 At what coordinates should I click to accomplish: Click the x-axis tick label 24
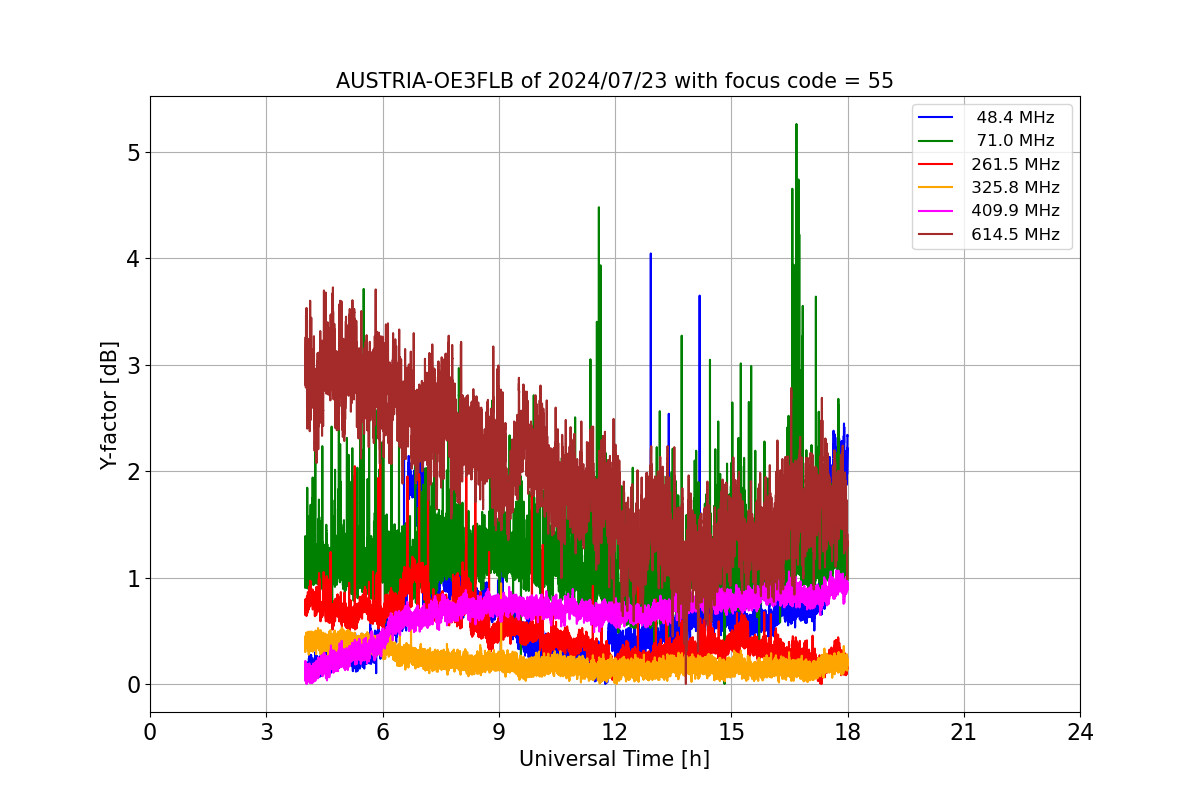click(1080, 732)
